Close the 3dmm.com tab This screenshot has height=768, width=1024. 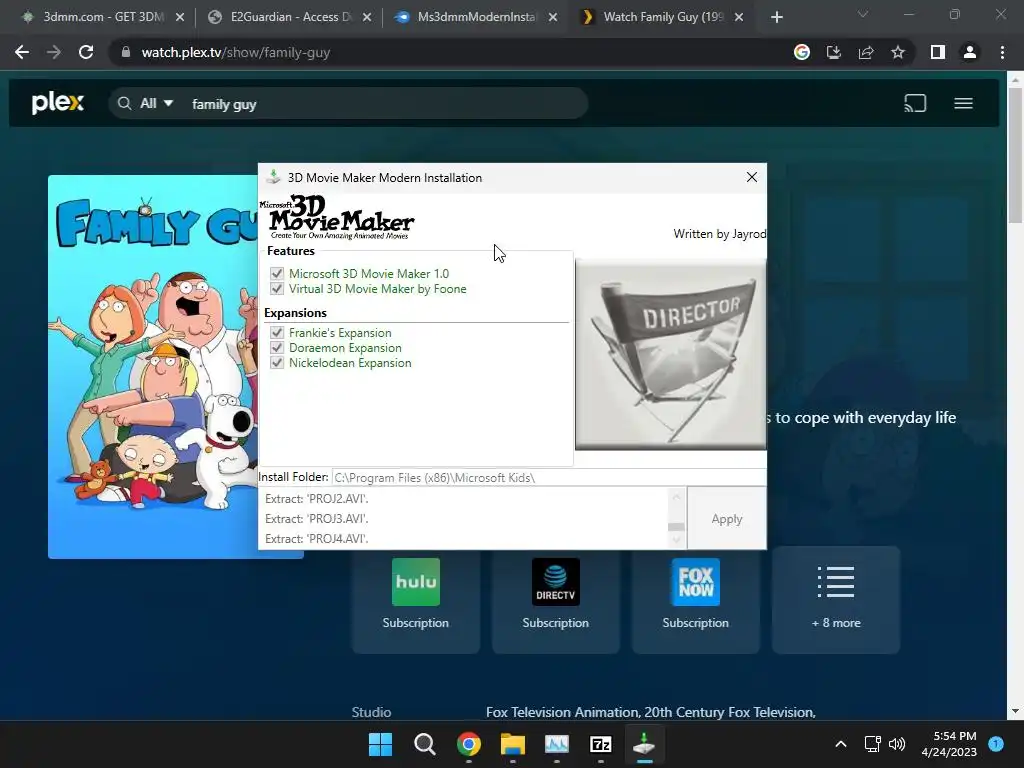tap(180, 17)
